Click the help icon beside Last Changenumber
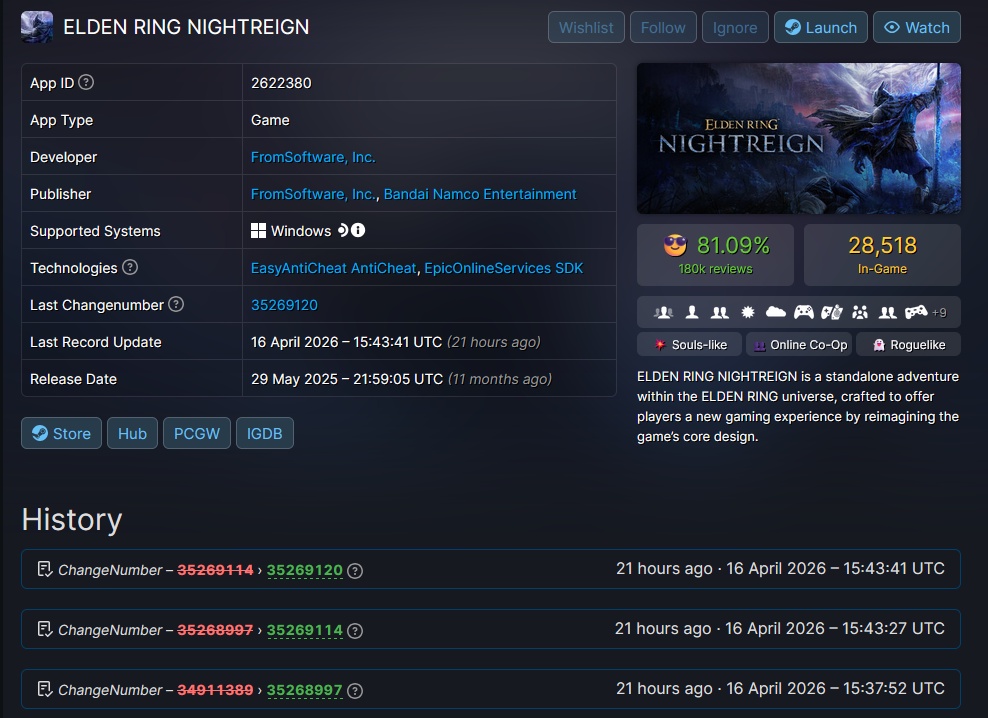 pyautogui.click(x=176, y=304)
